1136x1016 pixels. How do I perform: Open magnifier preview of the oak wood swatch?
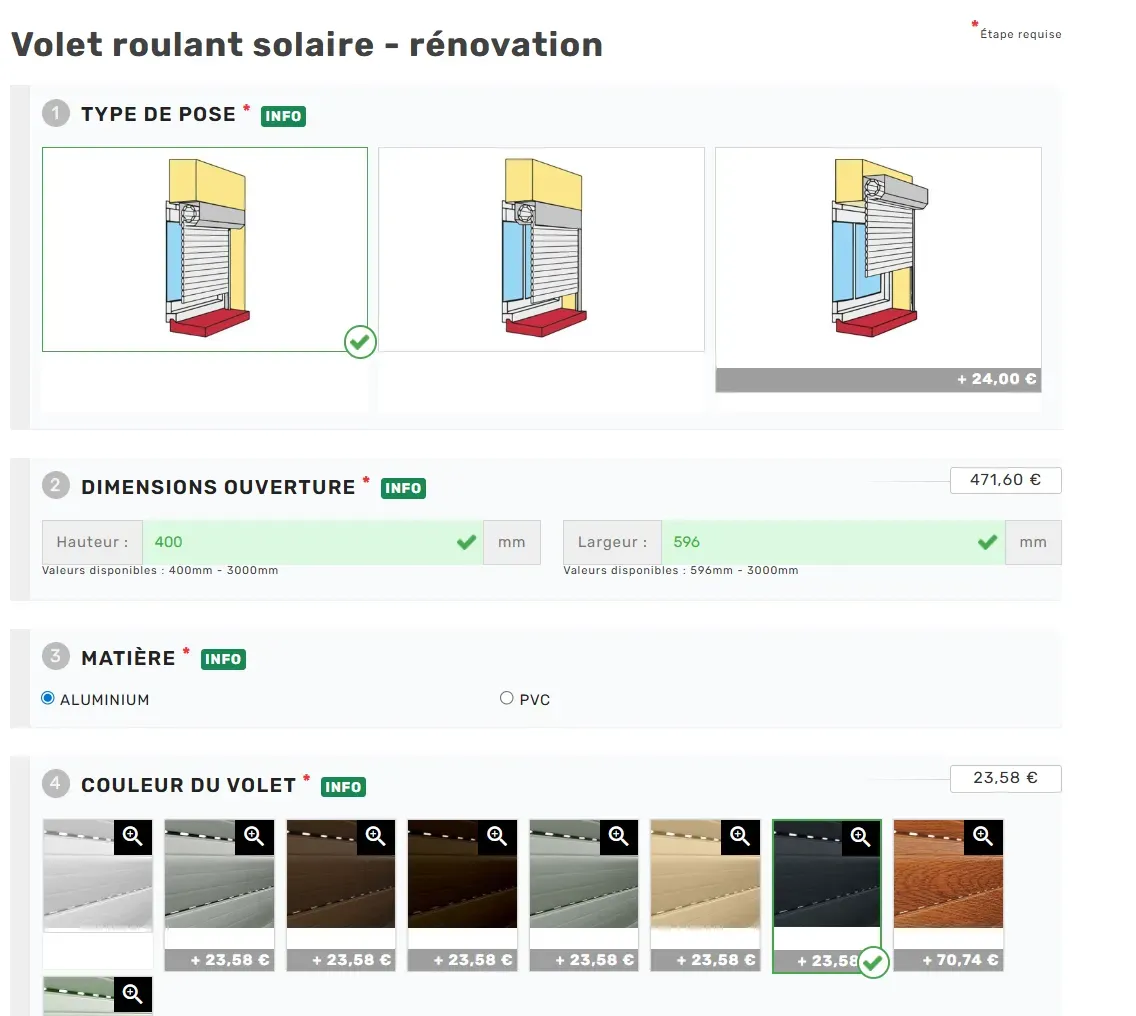pyautogui.click(x=983, y=837)
